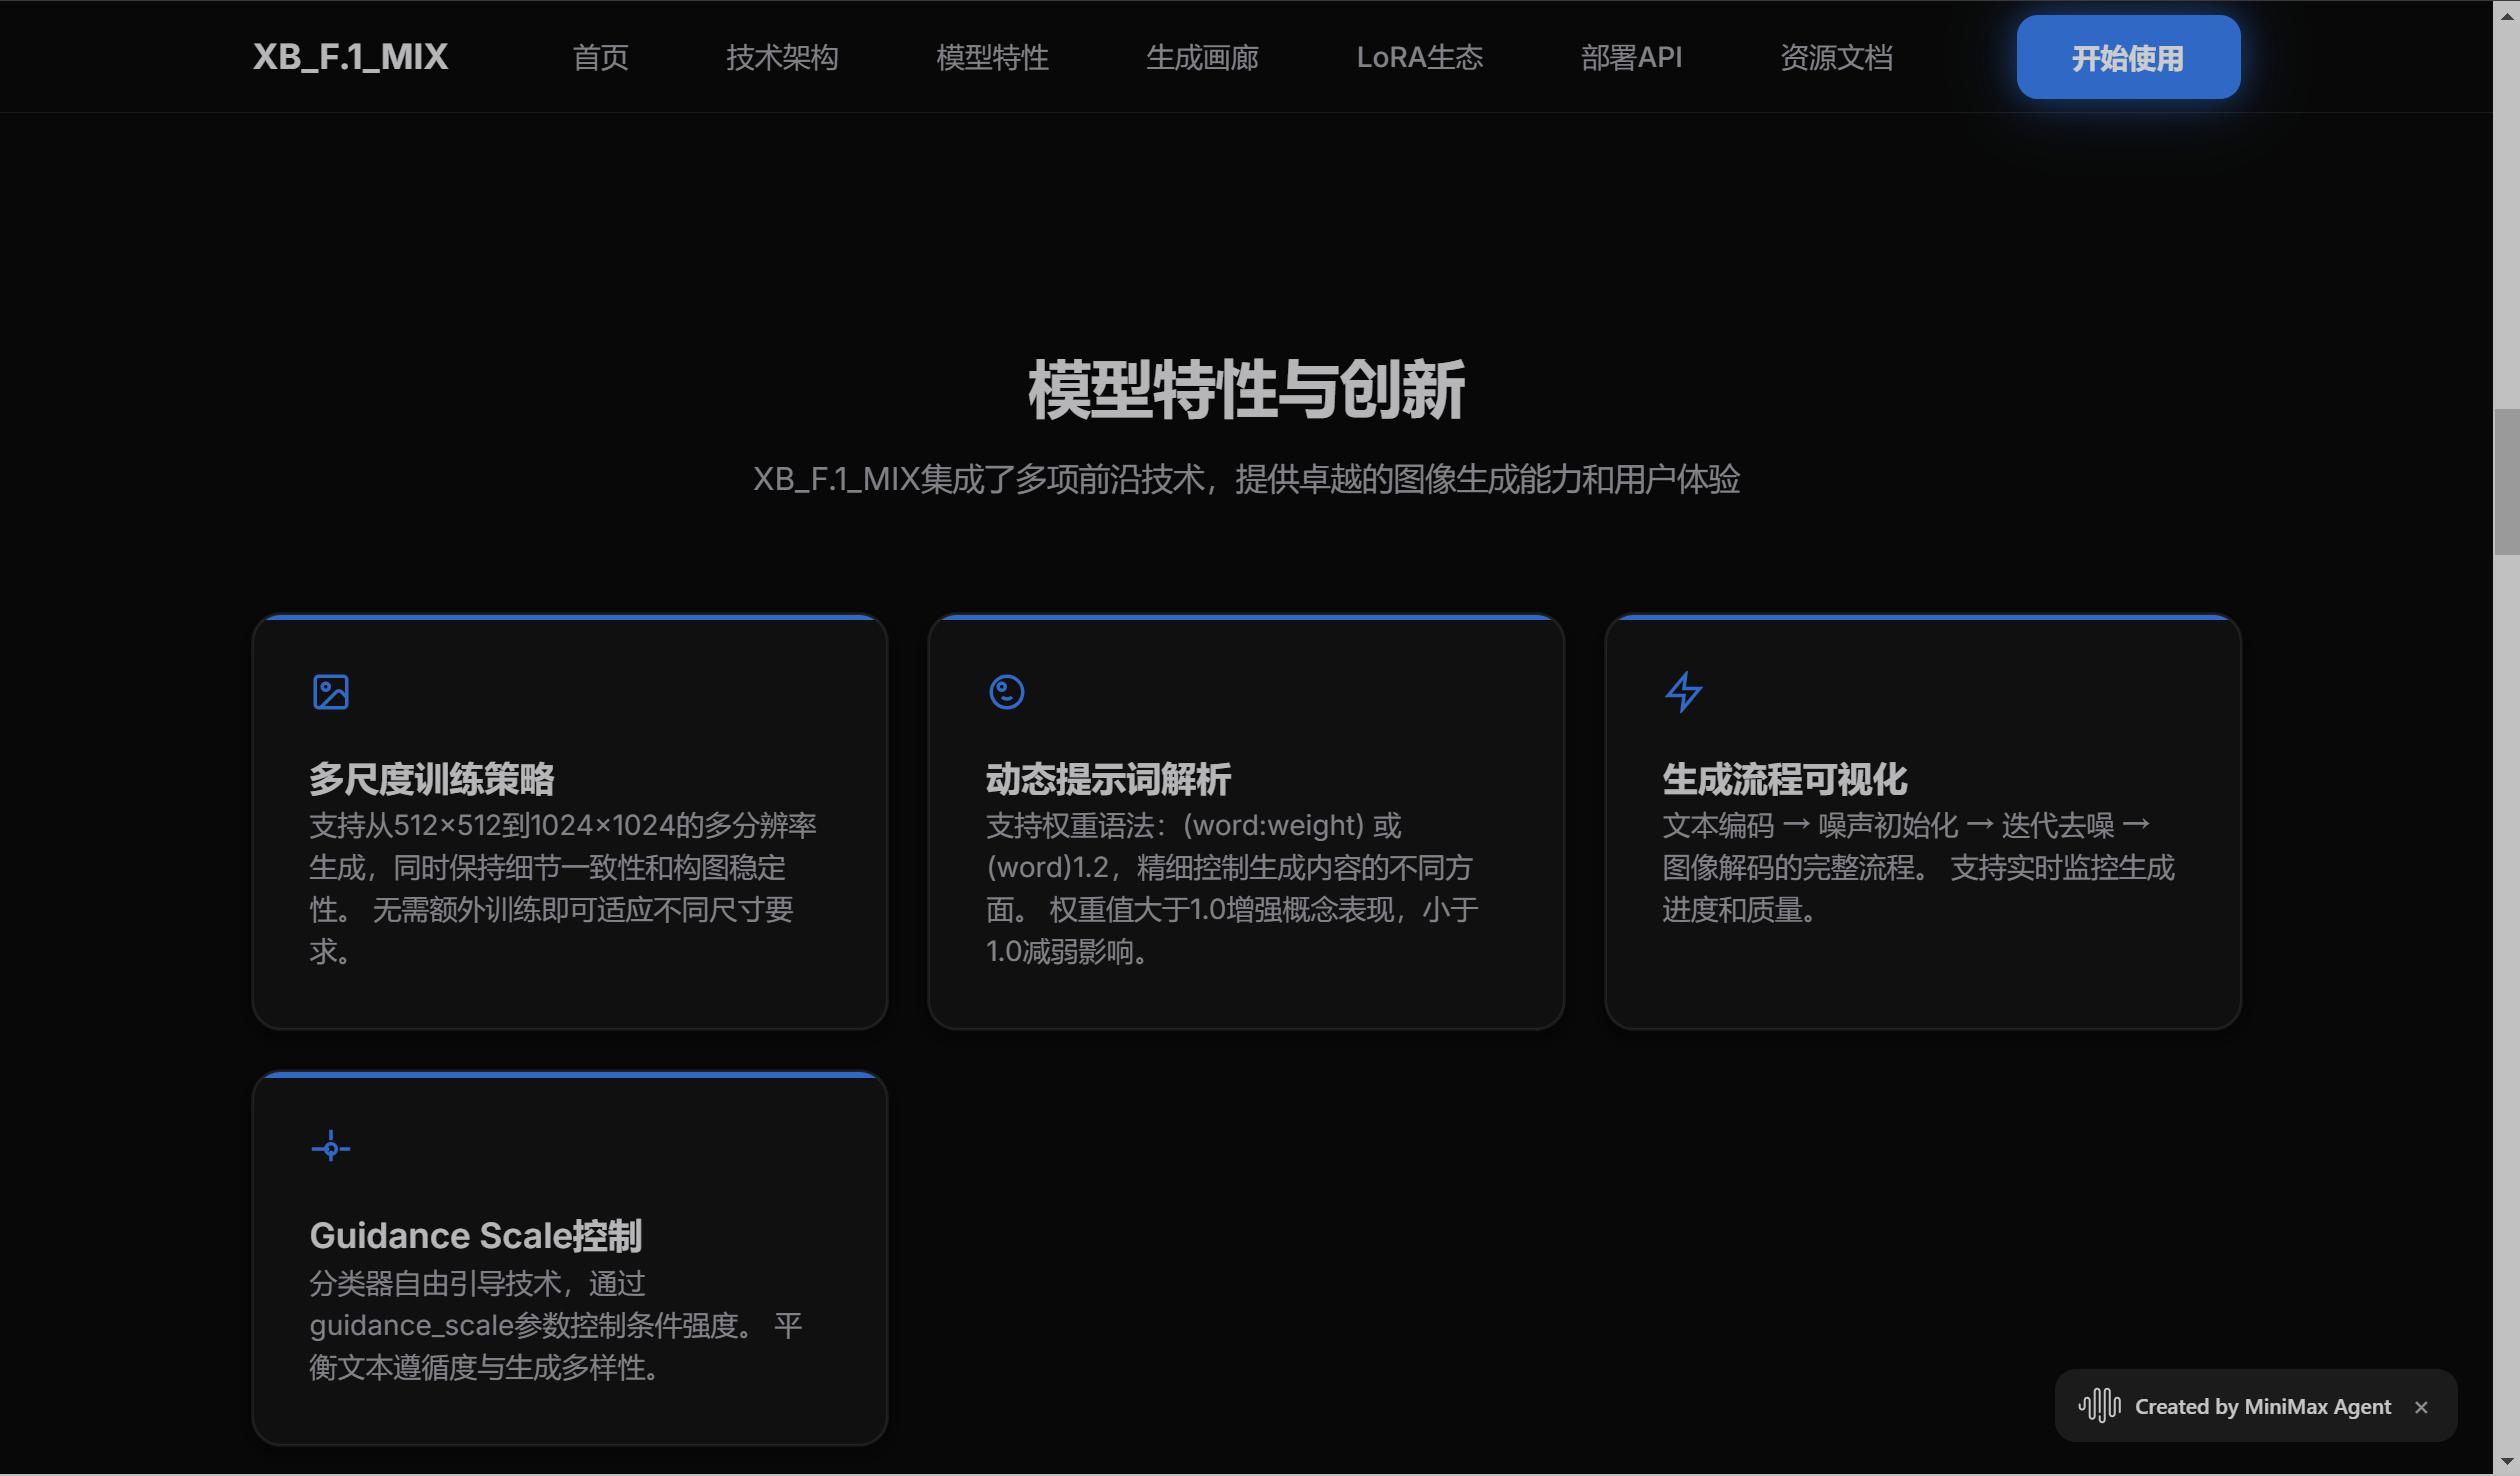Dismiss the MiniMax Agent badge
This screenshot has height=1476, width=2520.
tap(2421, 1407)
